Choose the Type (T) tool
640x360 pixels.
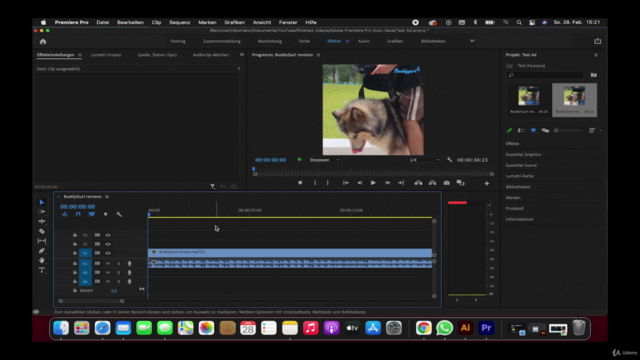[x=42, y=270]
